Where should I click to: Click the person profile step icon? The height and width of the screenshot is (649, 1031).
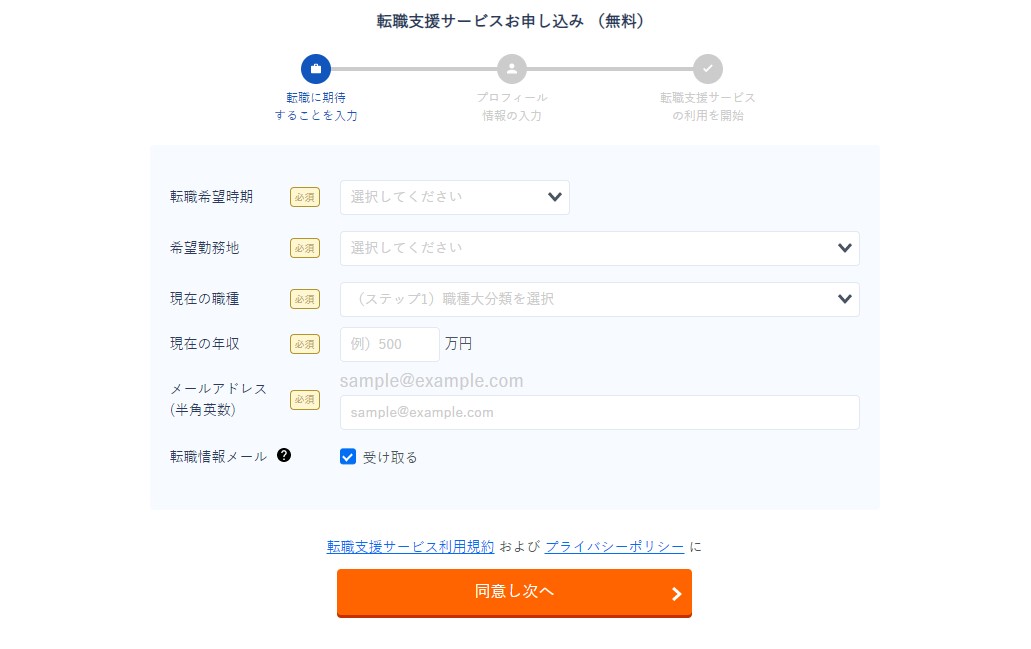pos(512,69)
